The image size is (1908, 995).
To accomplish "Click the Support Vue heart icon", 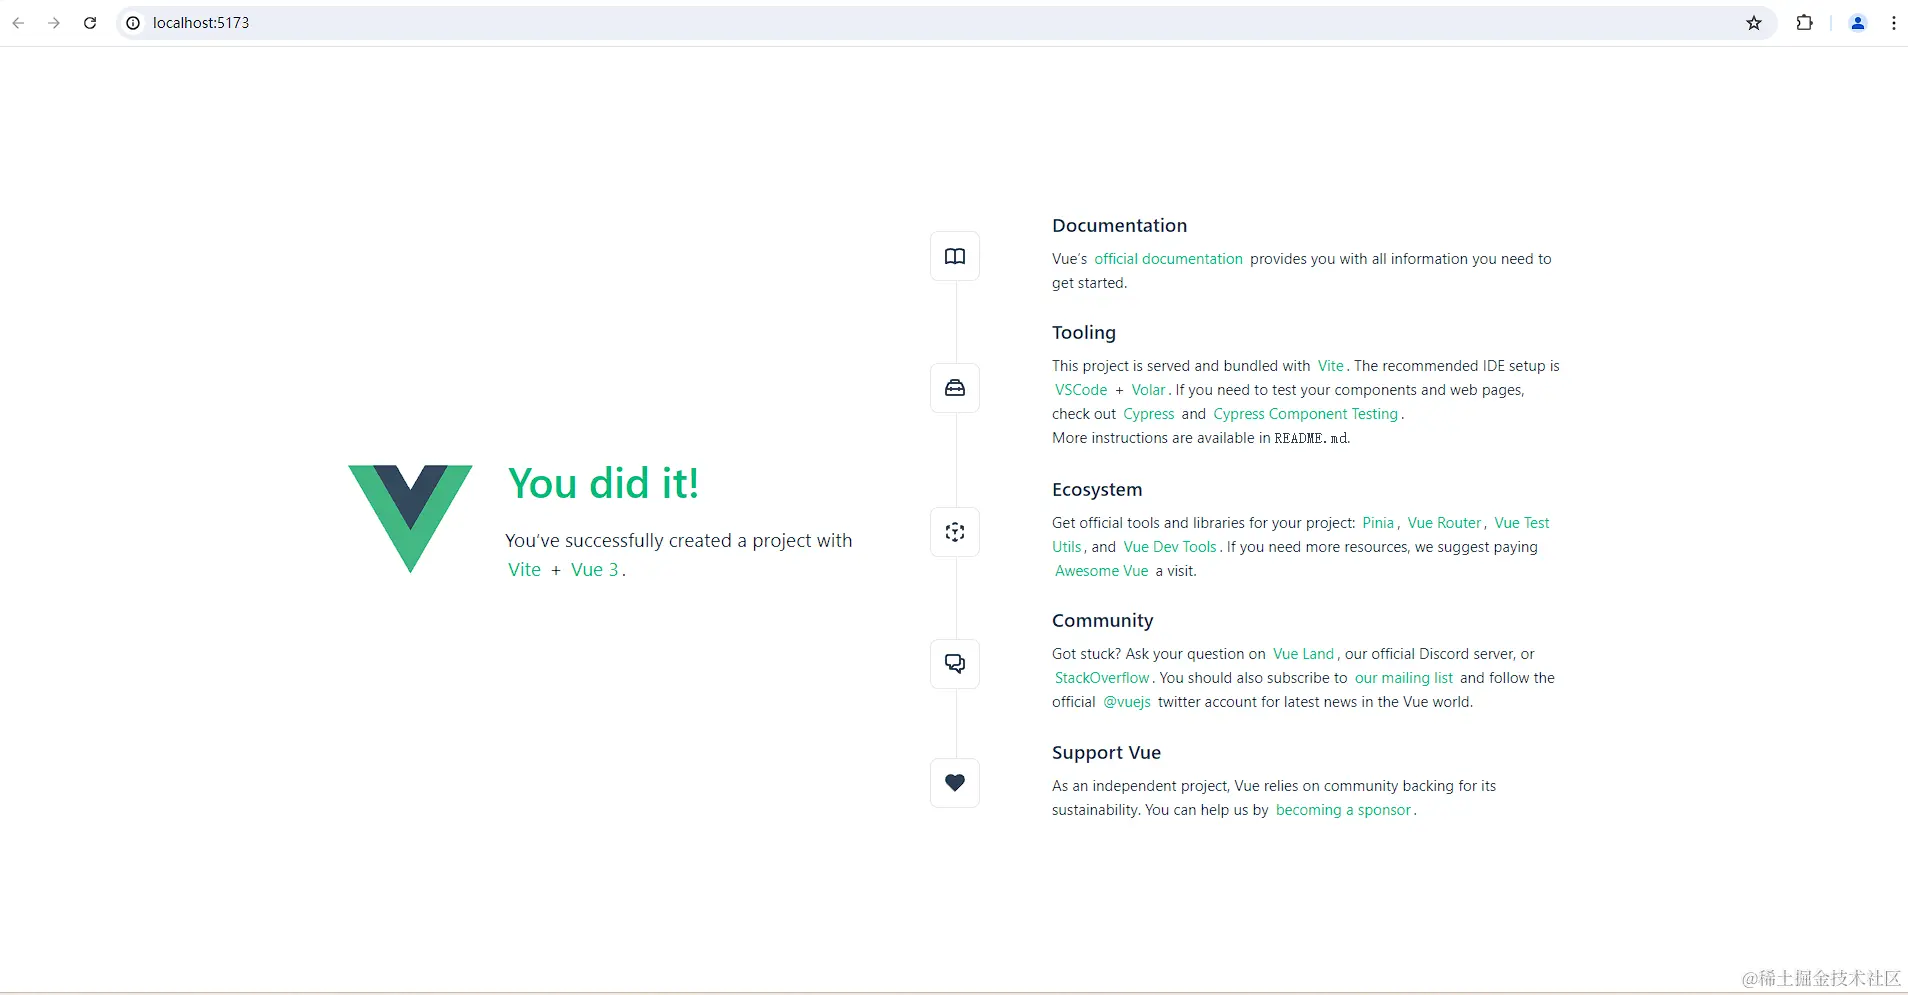I will [x=955, y=783].
